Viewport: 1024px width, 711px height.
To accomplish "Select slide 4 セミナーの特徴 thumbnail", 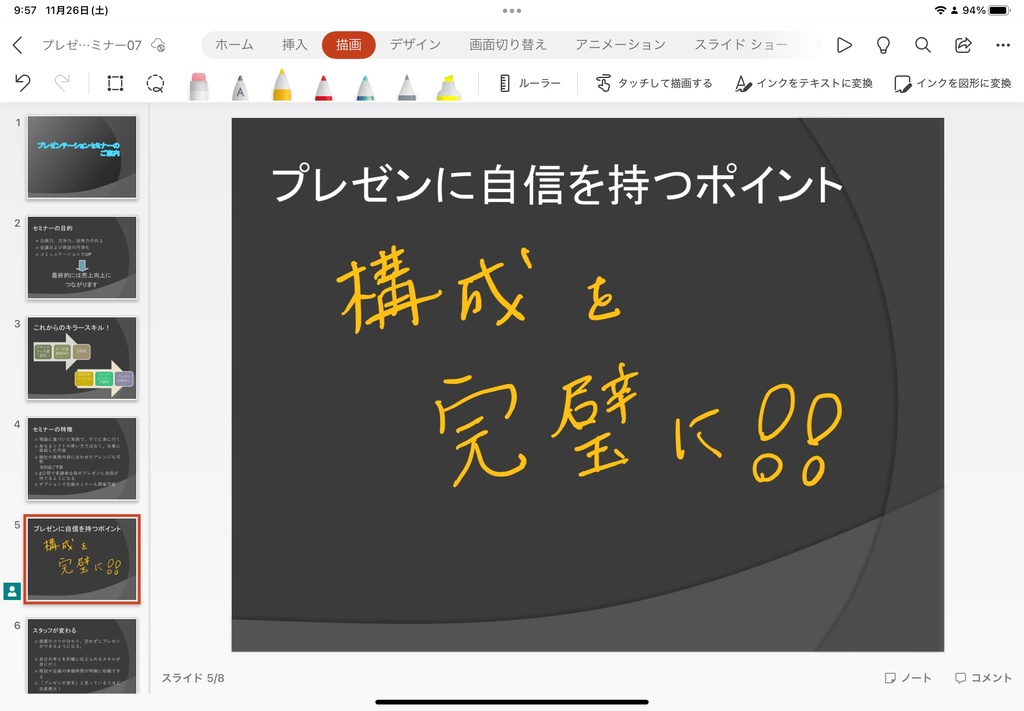I will coord(82,458).
